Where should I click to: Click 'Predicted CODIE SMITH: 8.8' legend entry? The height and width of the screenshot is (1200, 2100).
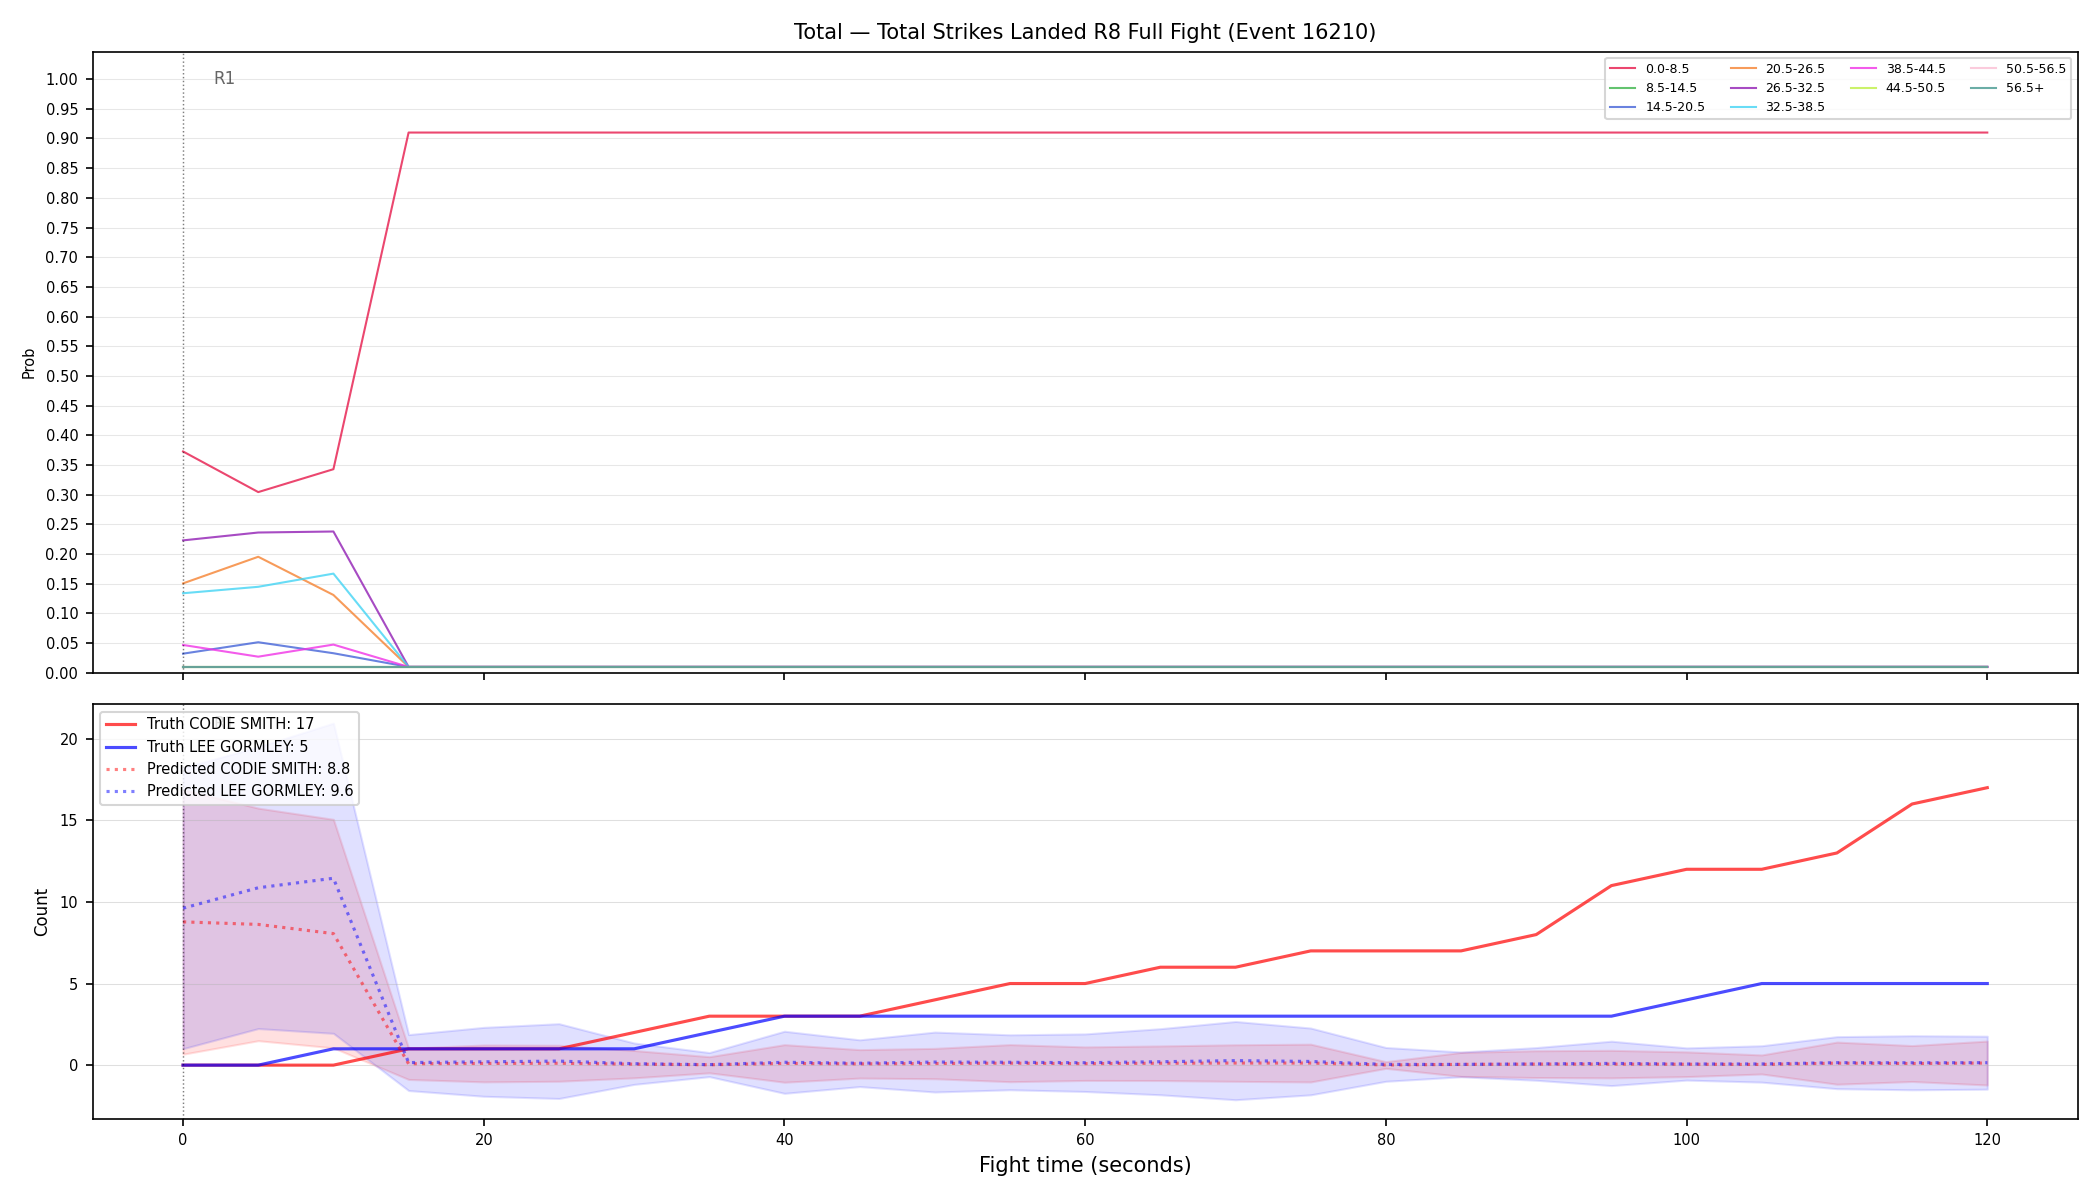(x=227, y=769)
